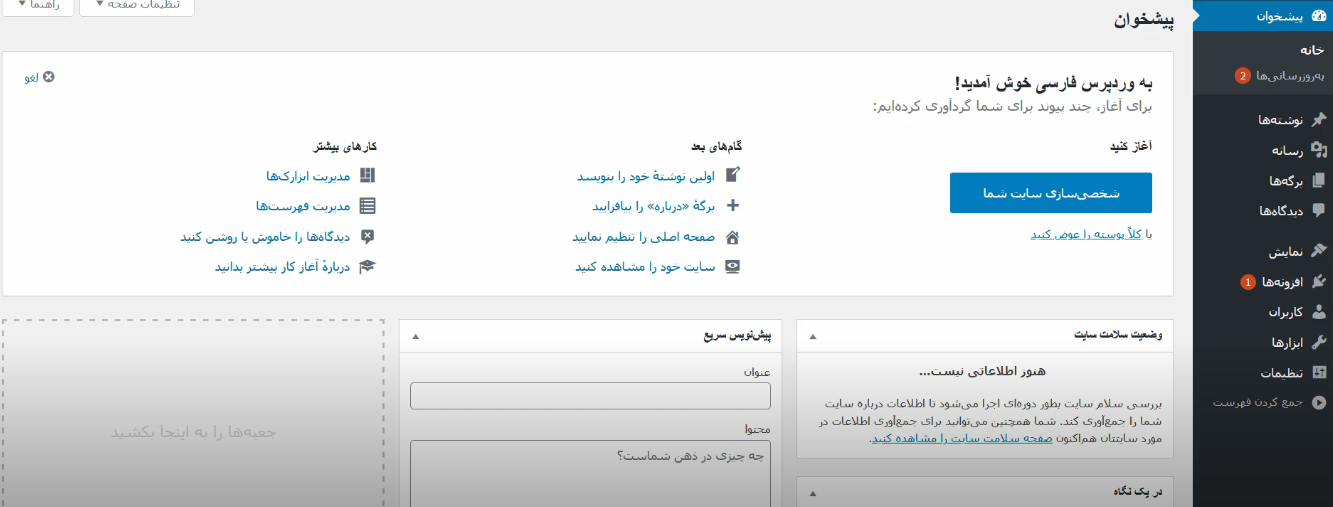Click the person icon for کاربران

tap(1318, 312)
